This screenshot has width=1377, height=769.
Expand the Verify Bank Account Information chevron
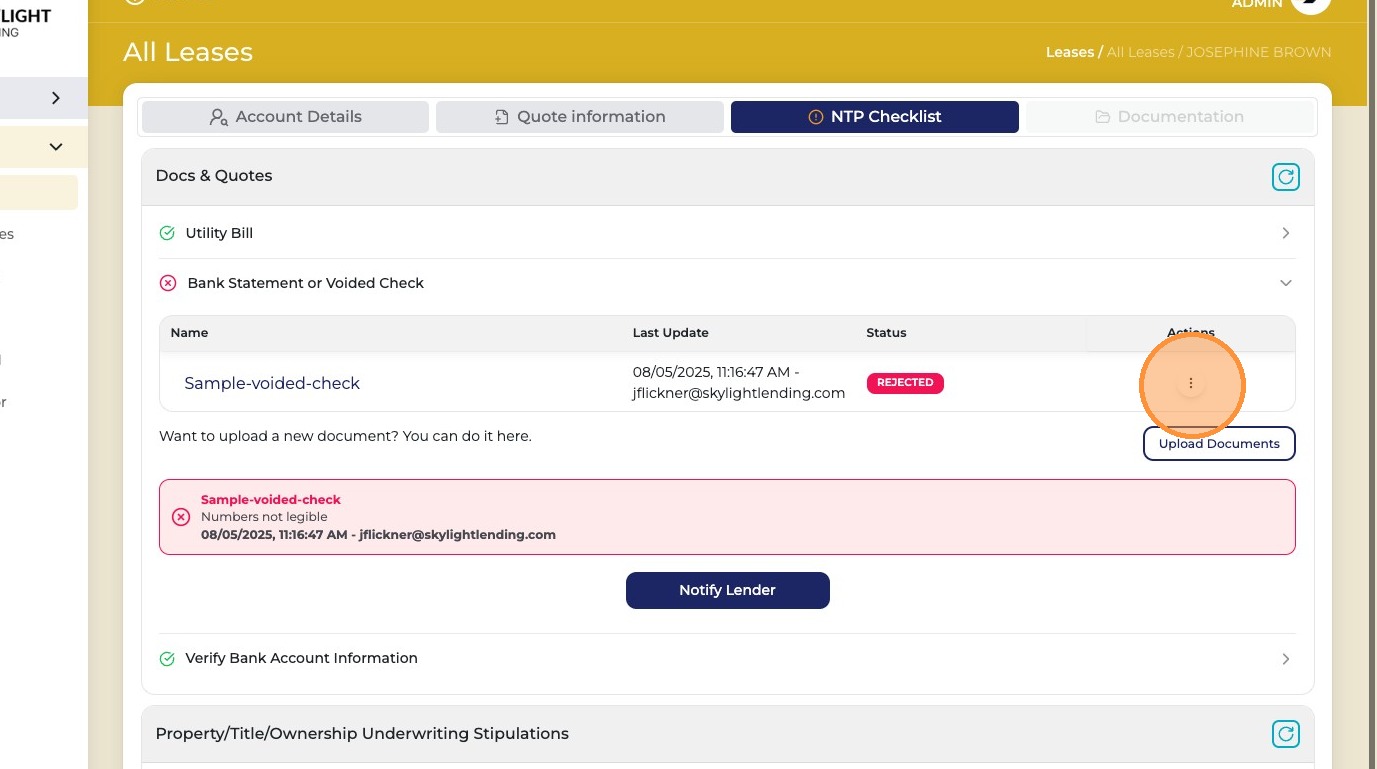point(1286,659)
